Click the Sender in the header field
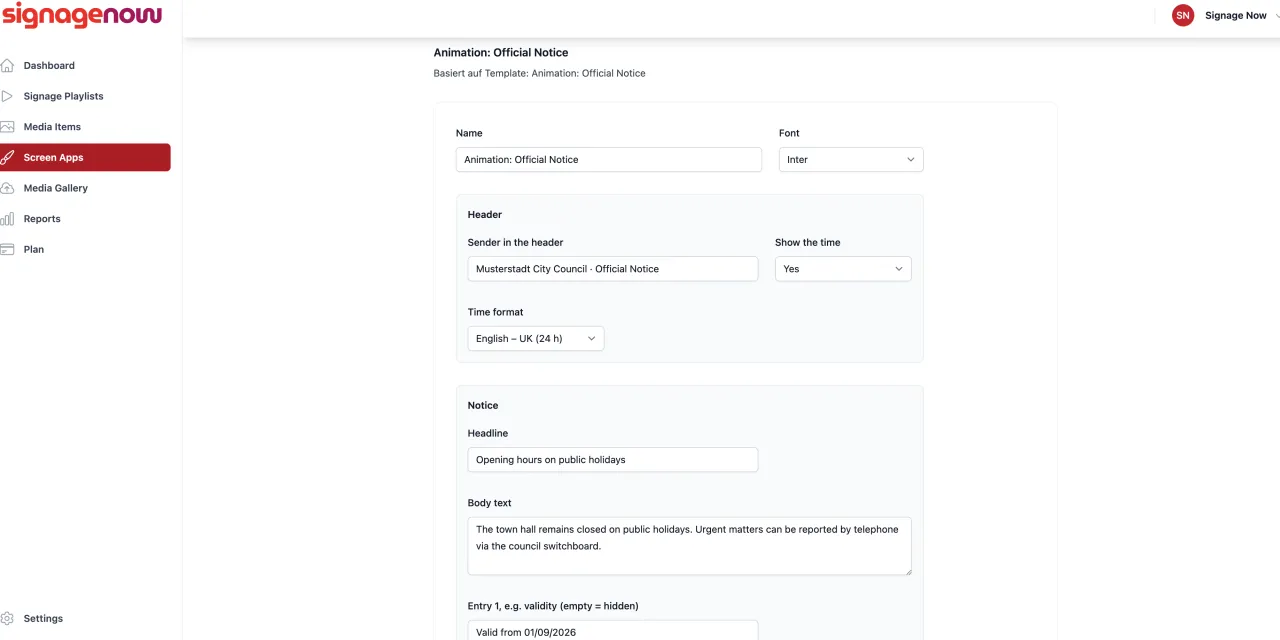Image resolution: width=1280 pixels, height=640 pixels. (x=613, y=269)
